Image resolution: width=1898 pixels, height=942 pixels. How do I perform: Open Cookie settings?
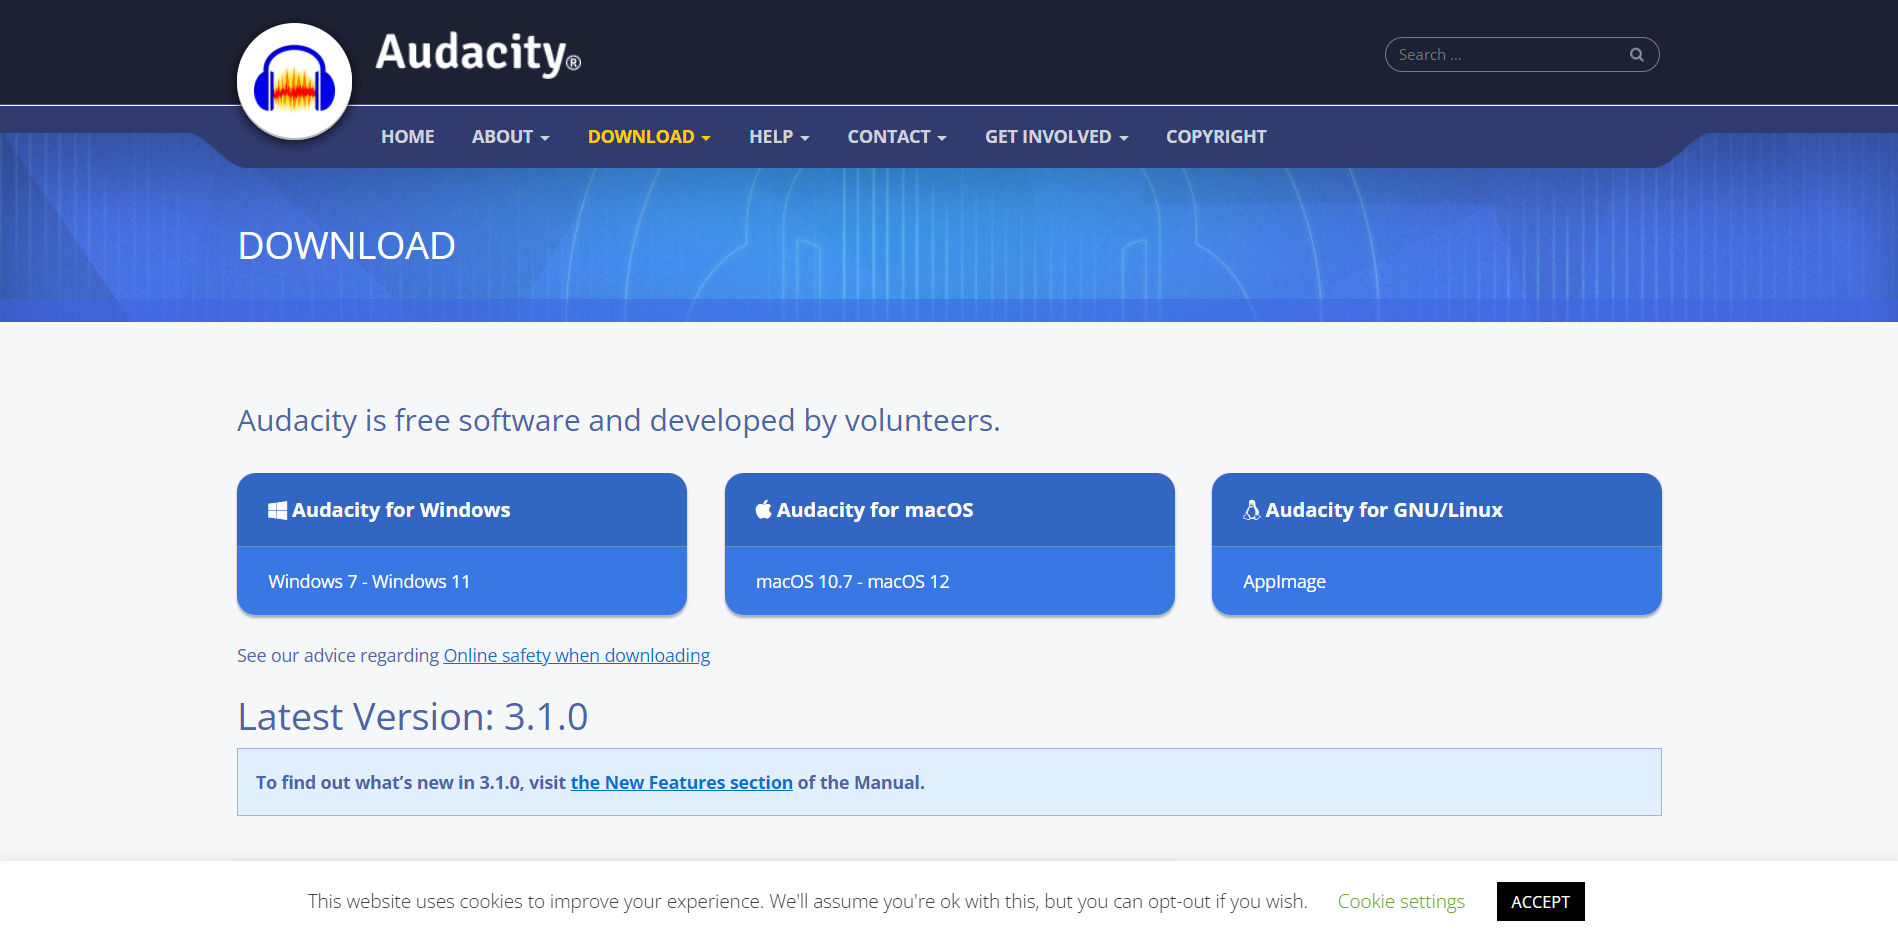pos(1401,902)
